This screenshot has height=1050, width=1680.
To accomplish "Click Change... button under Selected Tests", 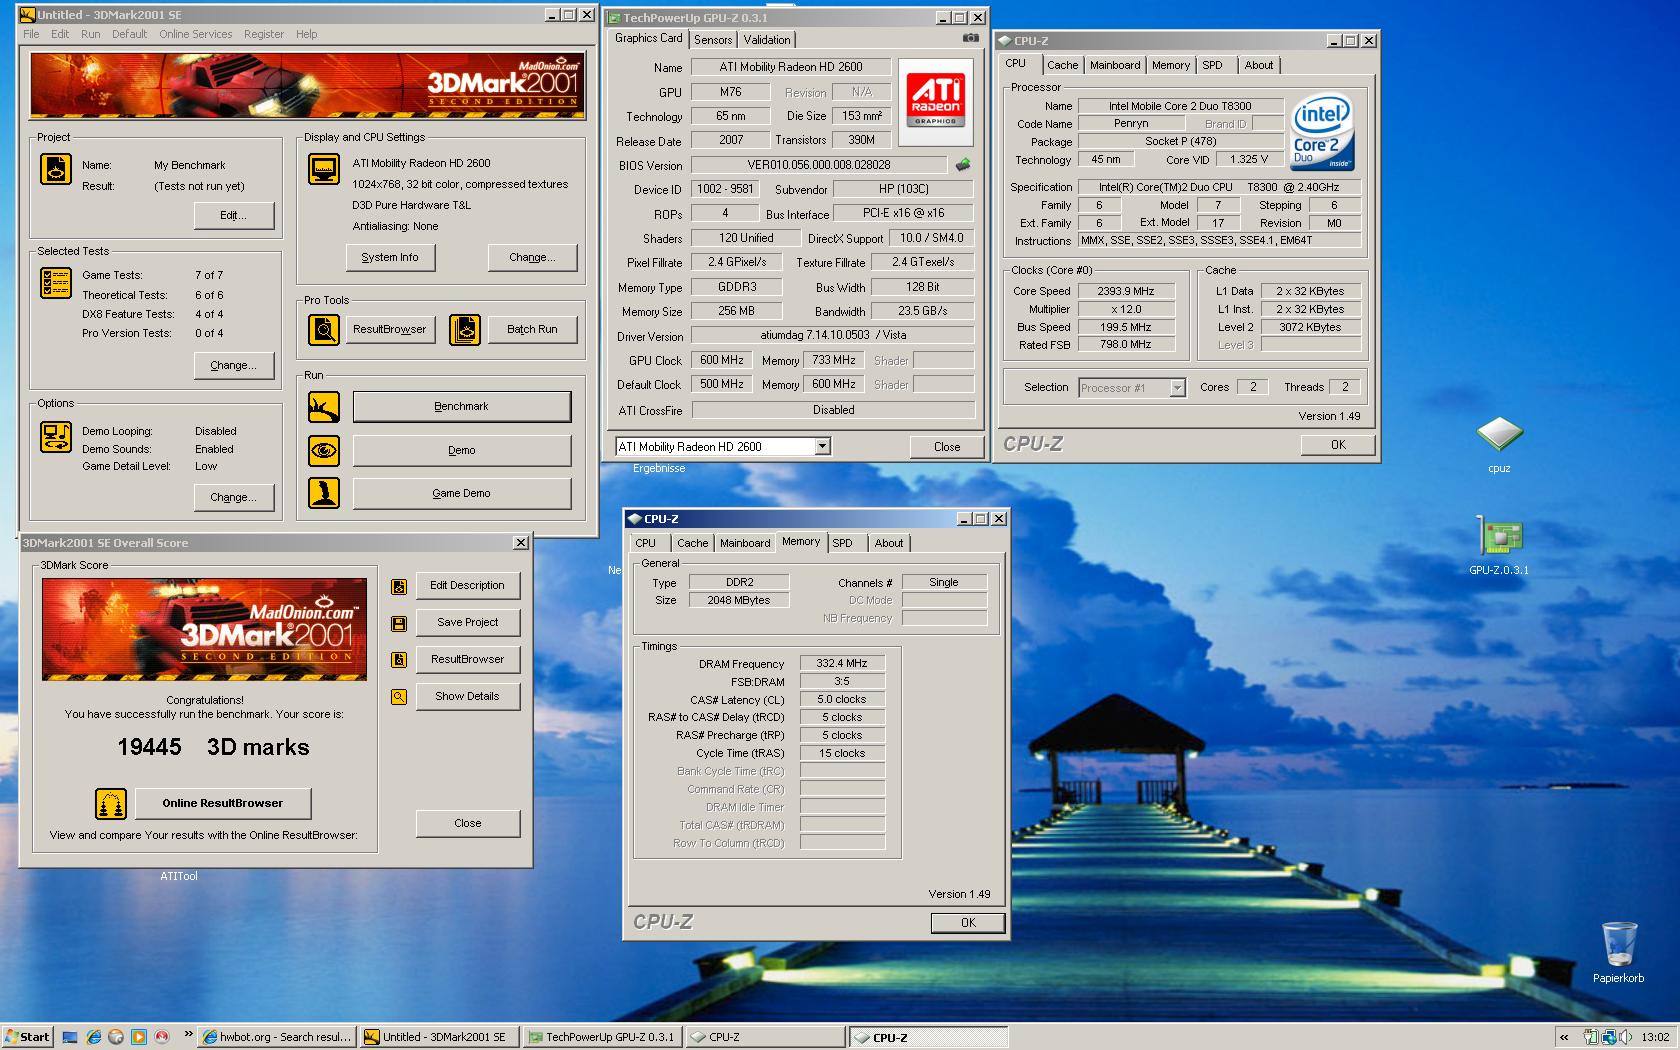I will point(233,365).
